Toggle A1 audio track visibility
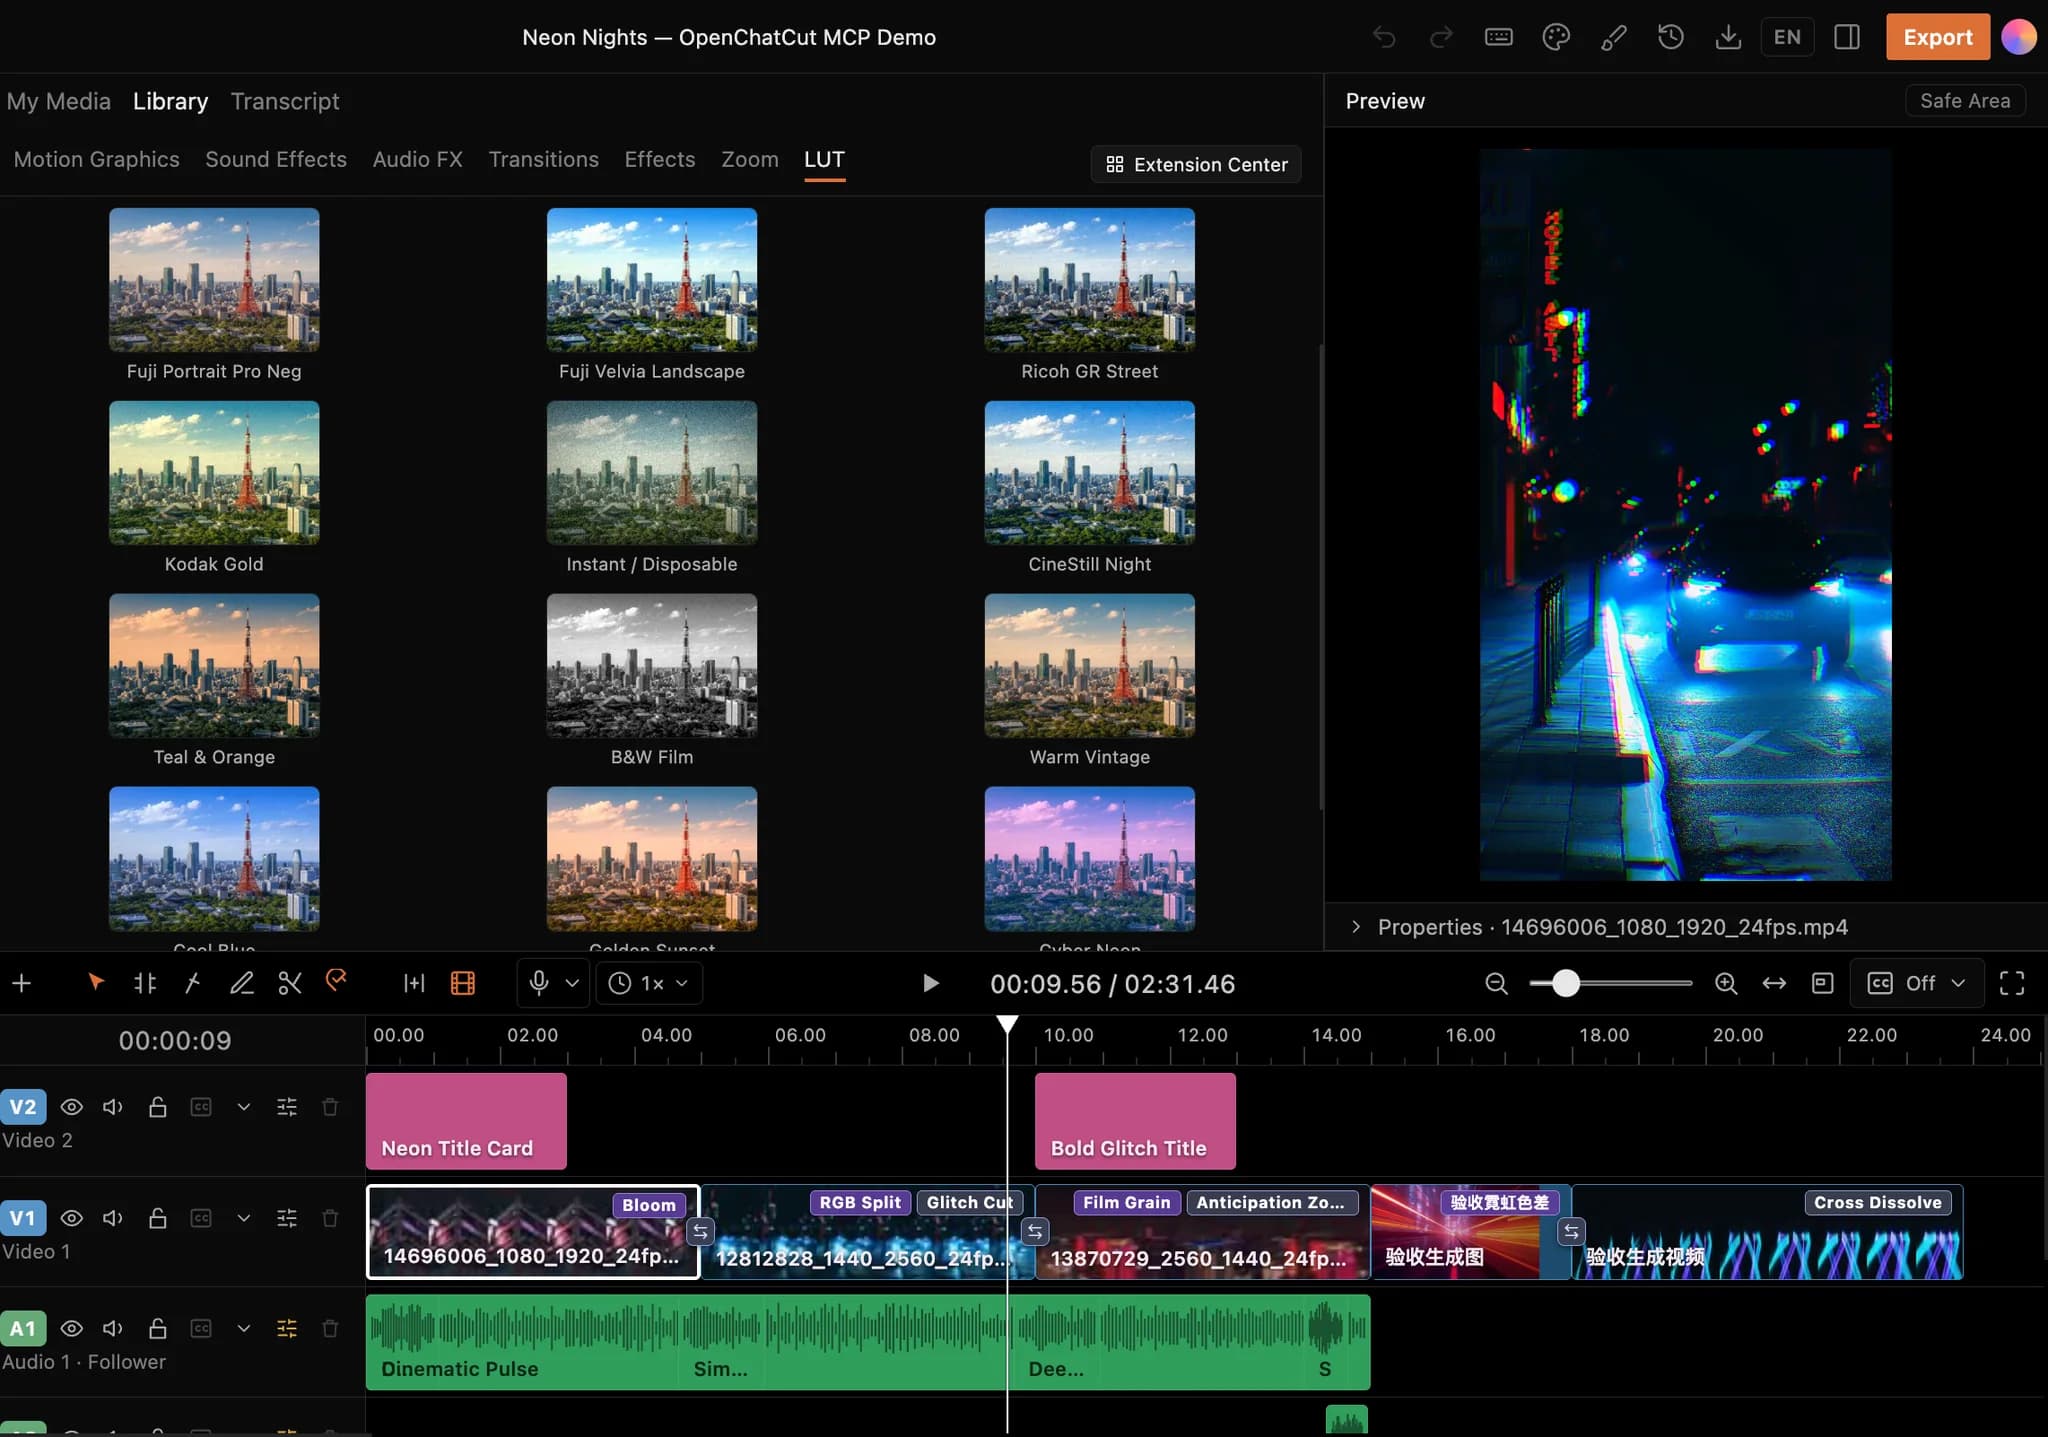This screenshot has height=1437, width=2048. (71, 1328)
